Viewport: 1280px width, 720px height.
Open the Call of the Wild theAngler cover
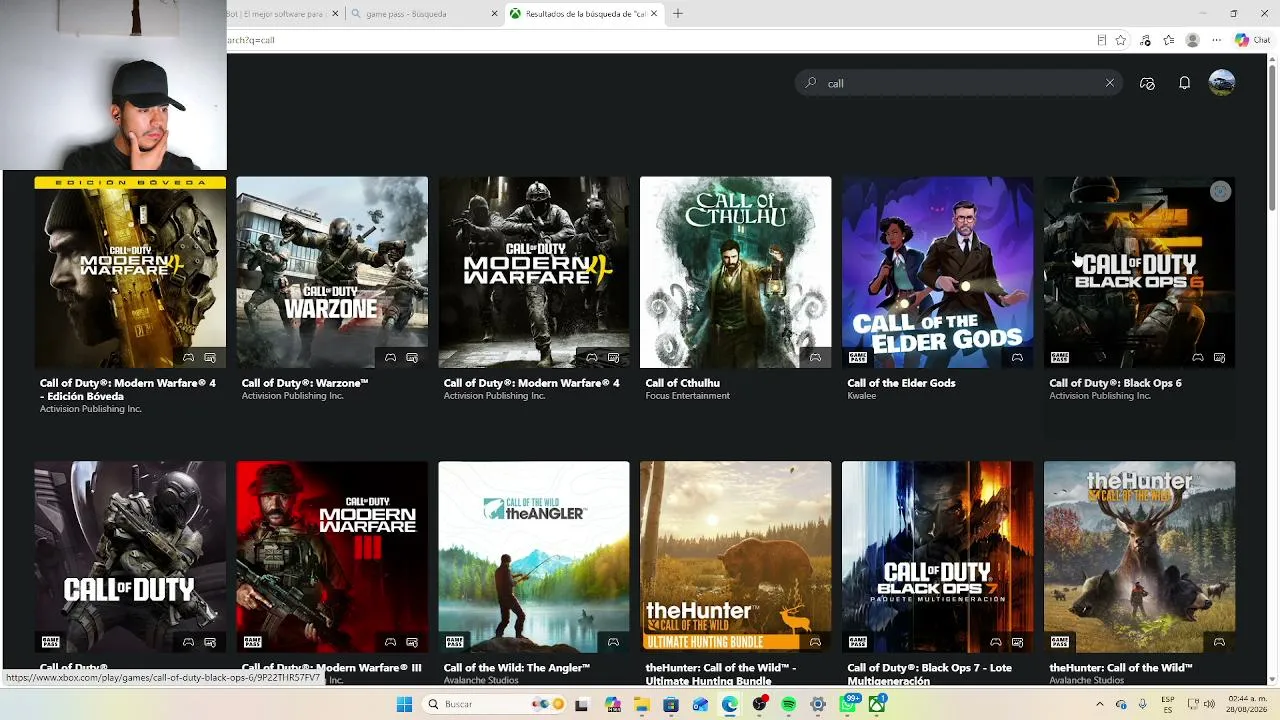coord(534,556)
